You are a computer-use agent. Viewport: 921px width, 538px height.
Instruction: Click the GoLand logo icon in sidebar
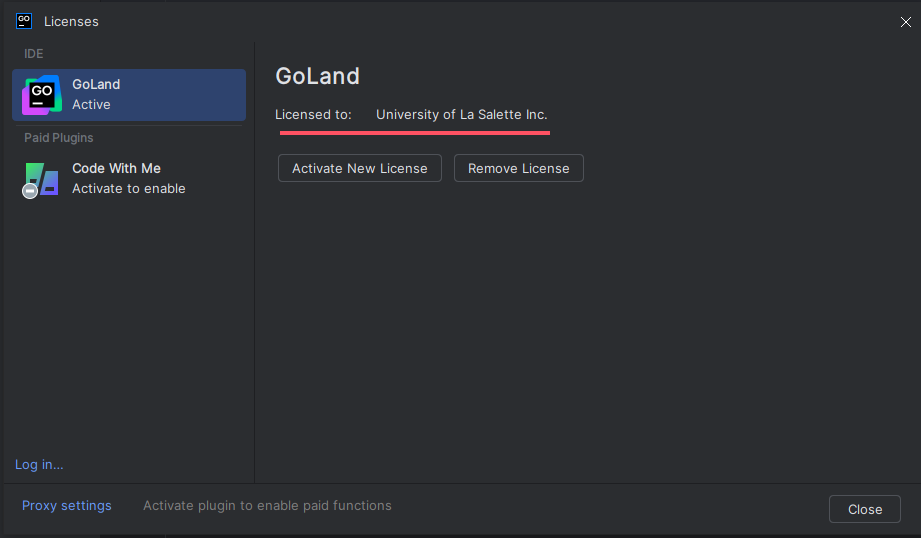42,95
